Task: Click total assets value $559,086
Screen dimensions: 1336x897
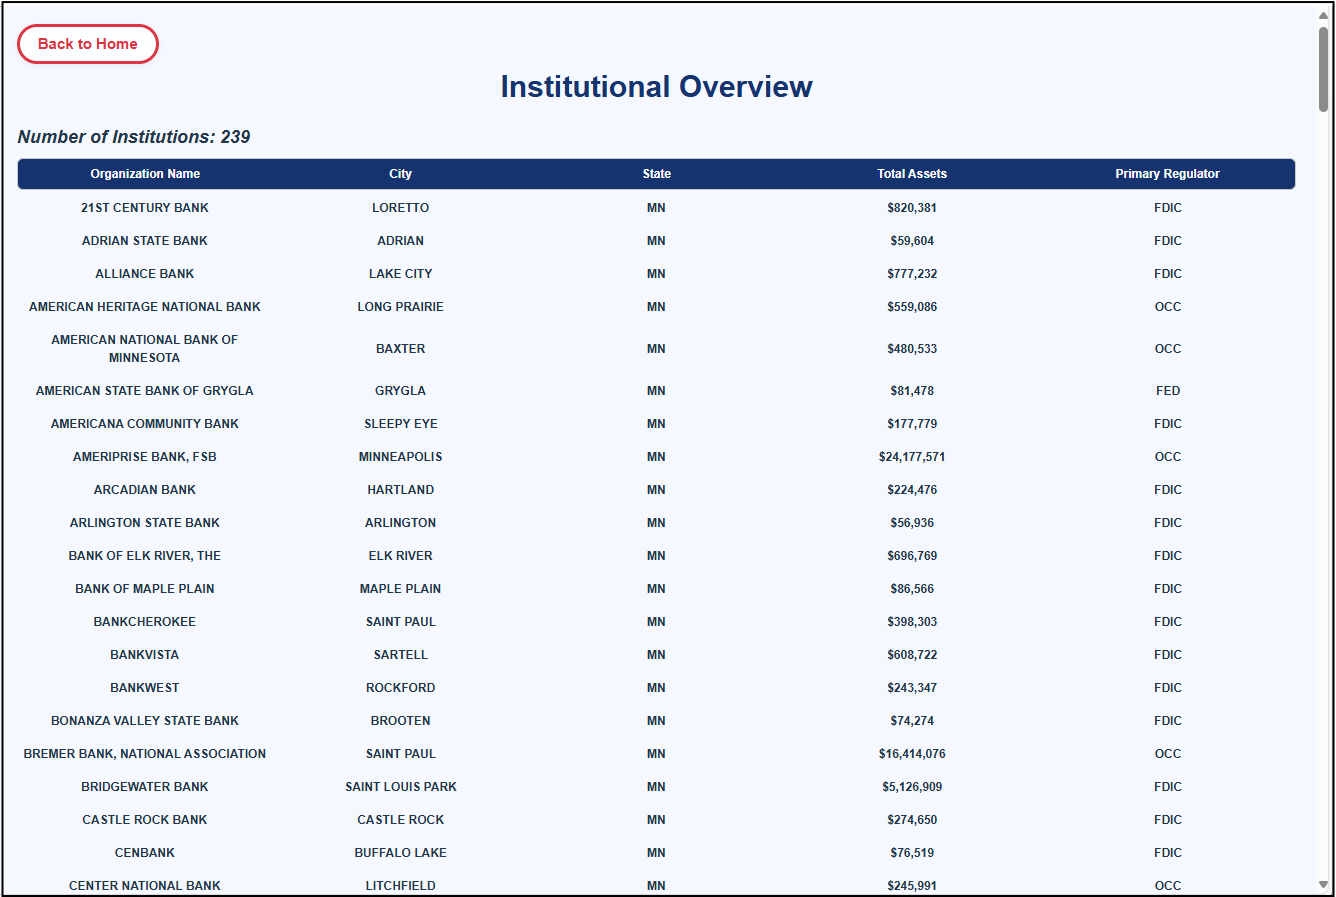Action: 912,307
